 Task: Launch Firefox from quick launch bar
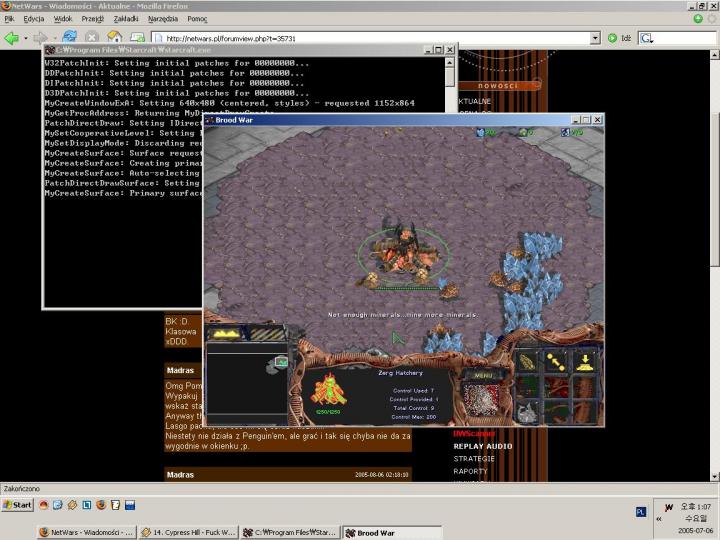101,505
